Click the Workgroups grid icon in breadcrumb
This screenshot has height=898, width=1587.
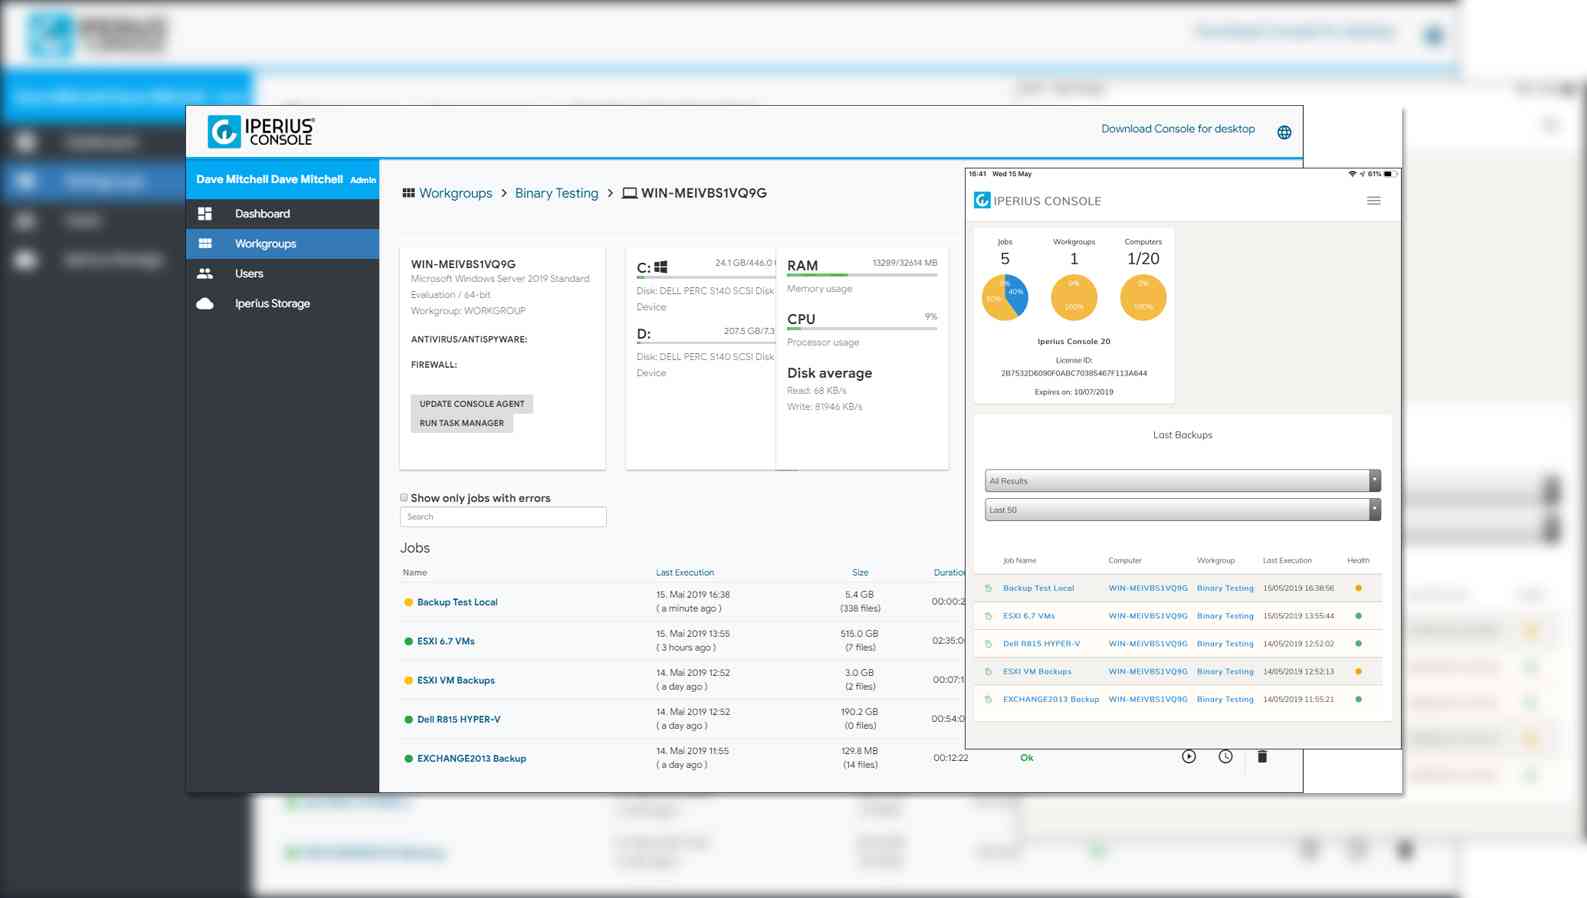(x=408, y=193)
